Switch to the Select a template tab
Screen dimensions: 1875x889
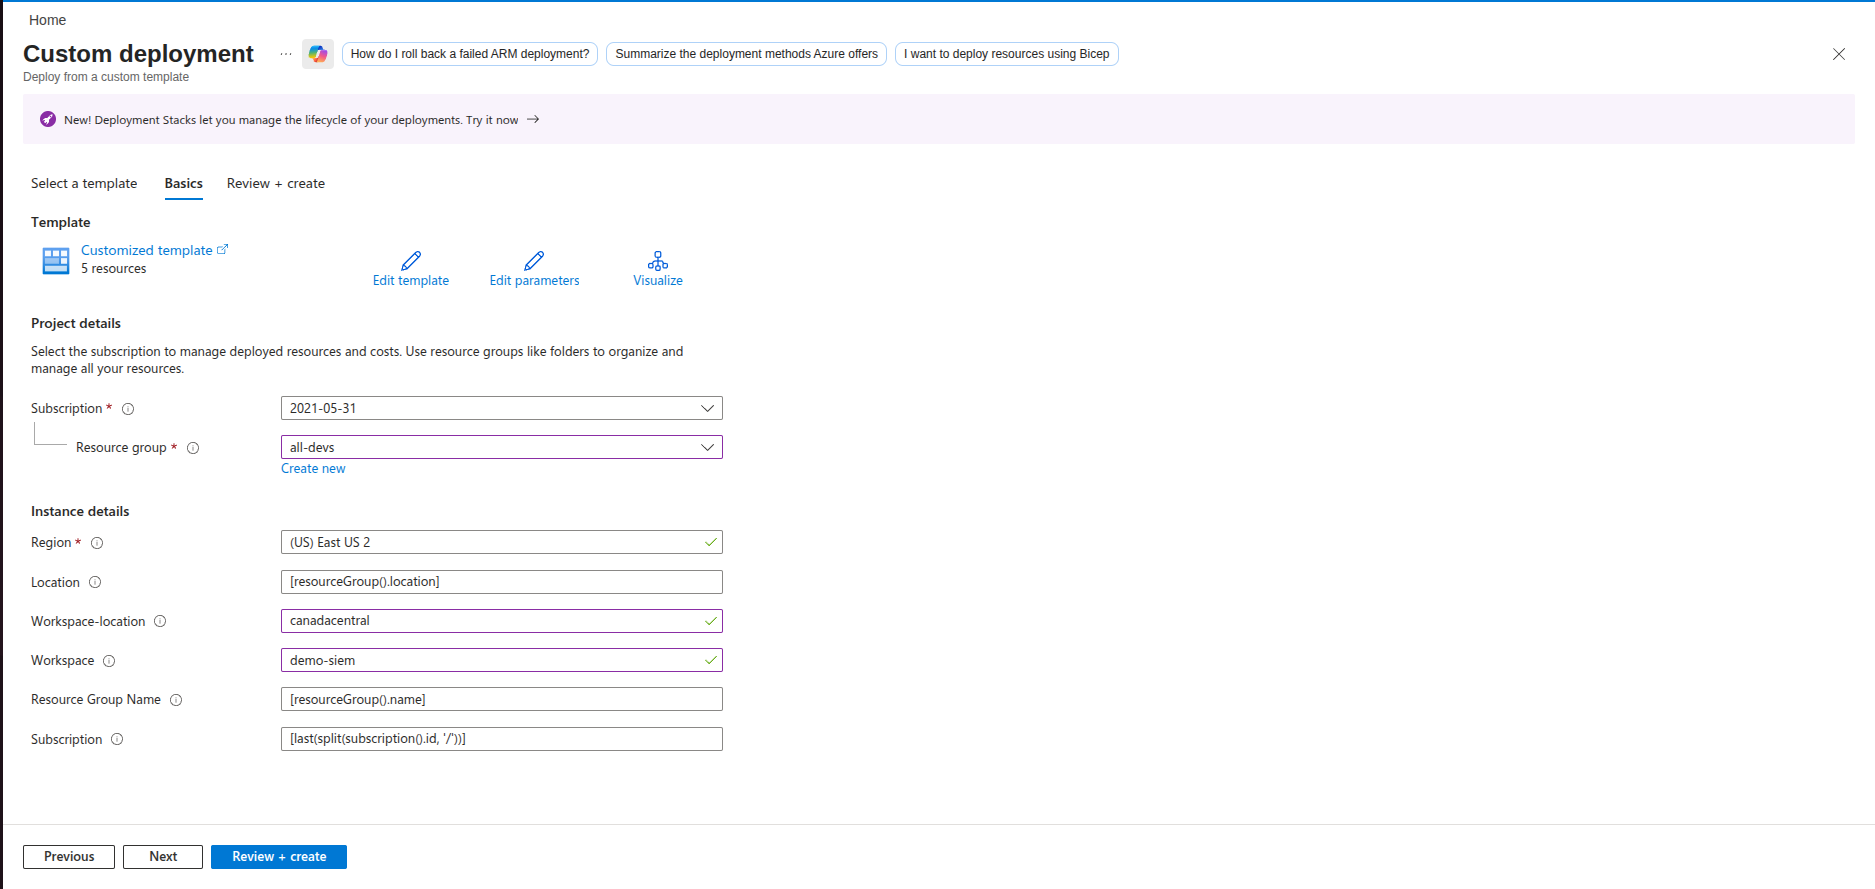coord(84,184)
